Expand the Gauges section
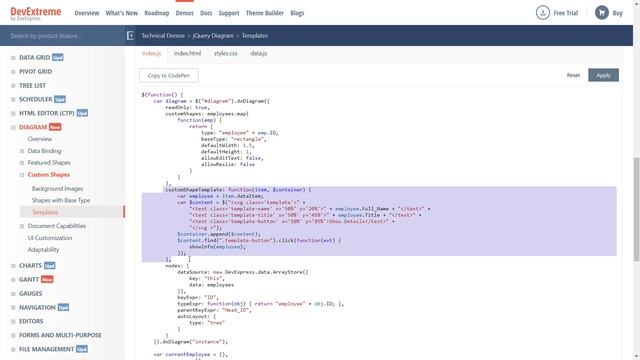 tap(13, 293)
